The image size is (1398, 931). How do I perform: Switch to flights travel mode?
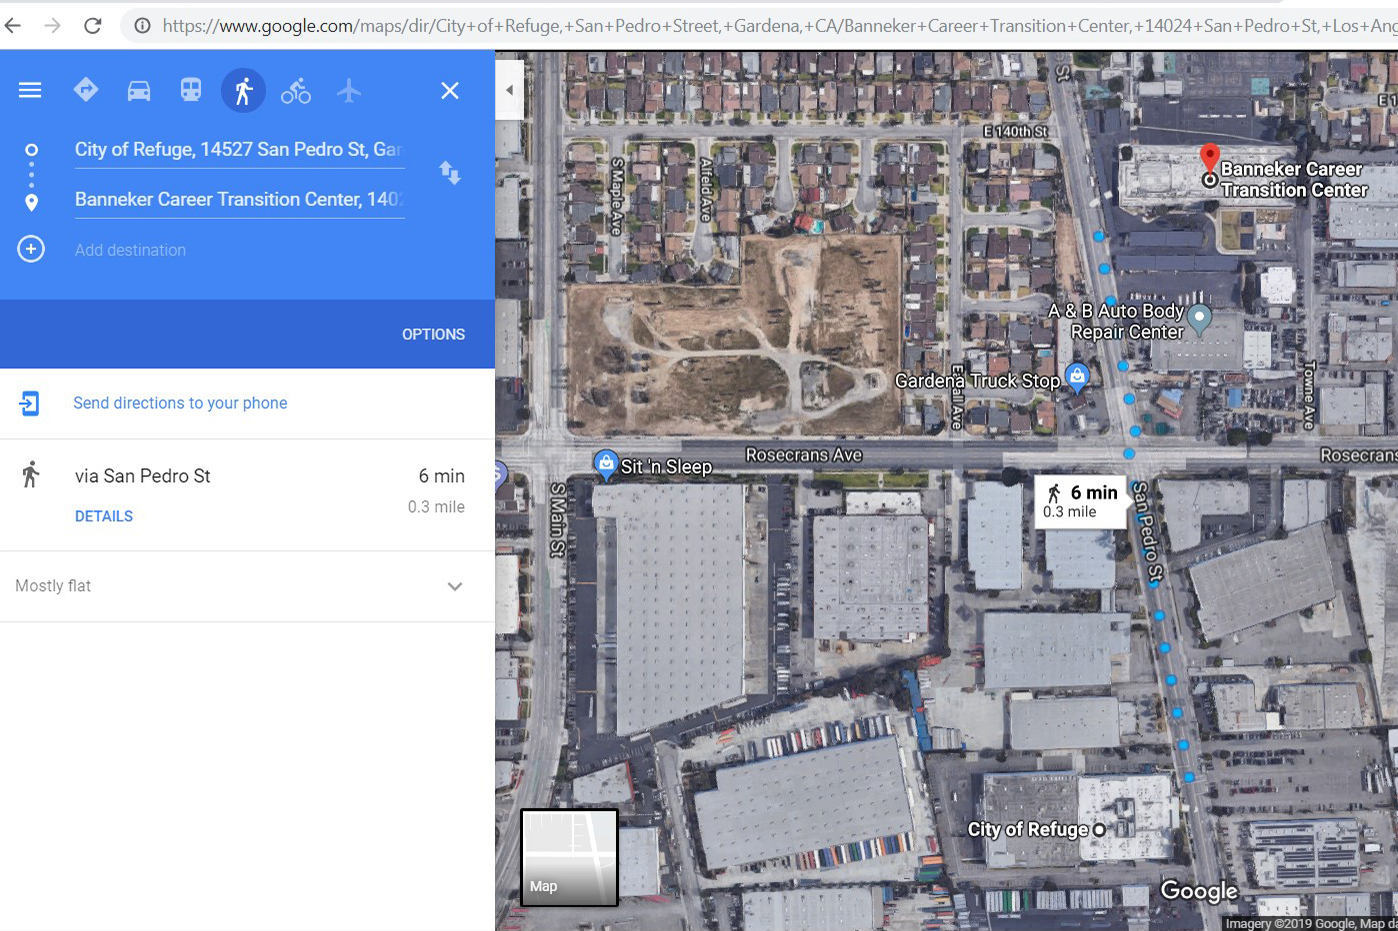pyautogui.click(x=348, y=91)
